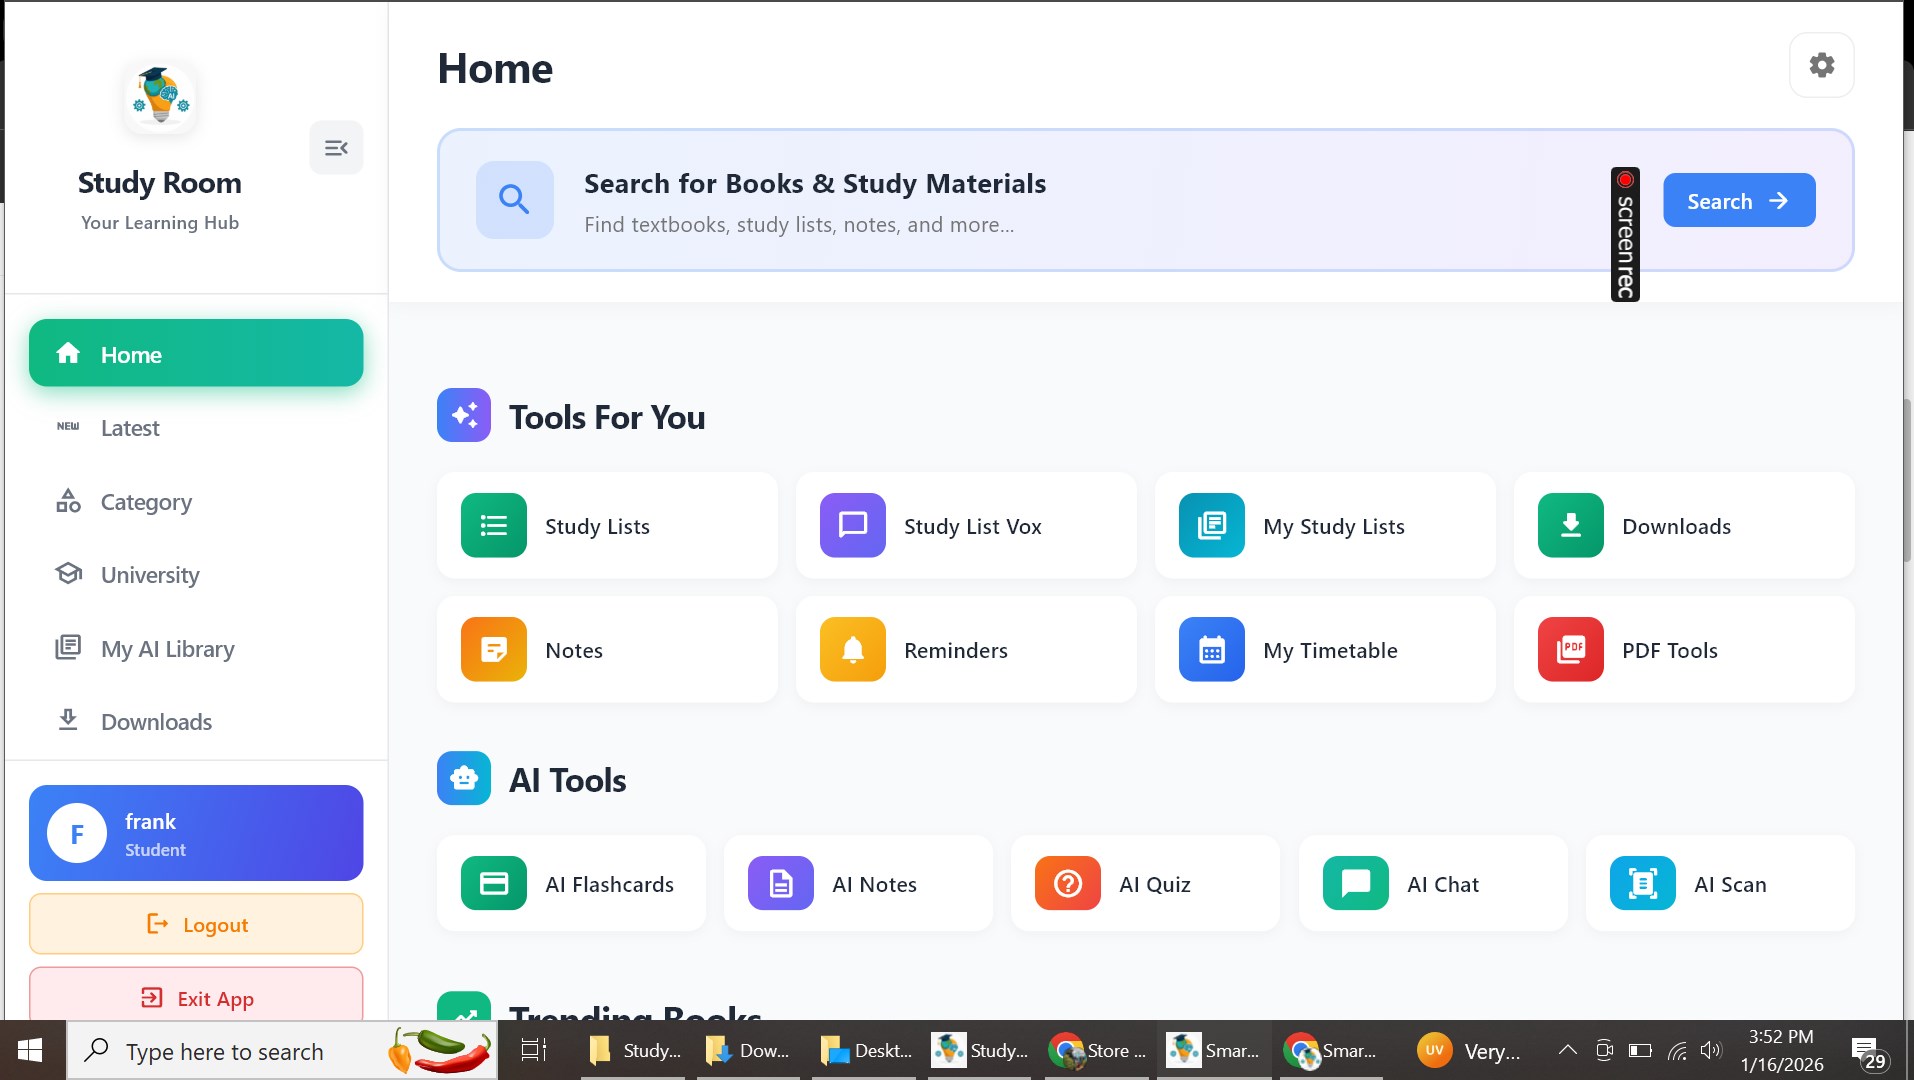Click the purple Study List Vox icon
The image size is (1914, 1080).
(x=853, y=525)
